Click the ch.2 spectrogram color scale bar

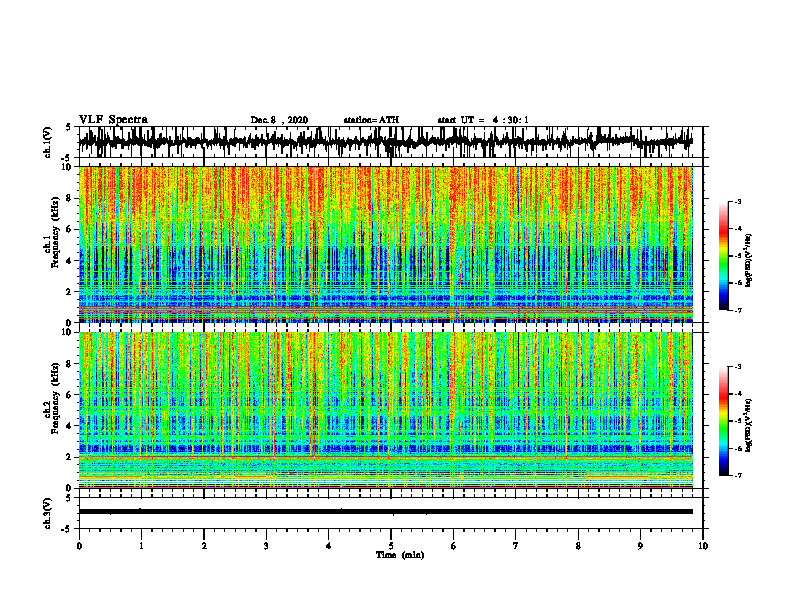point(723,421)
